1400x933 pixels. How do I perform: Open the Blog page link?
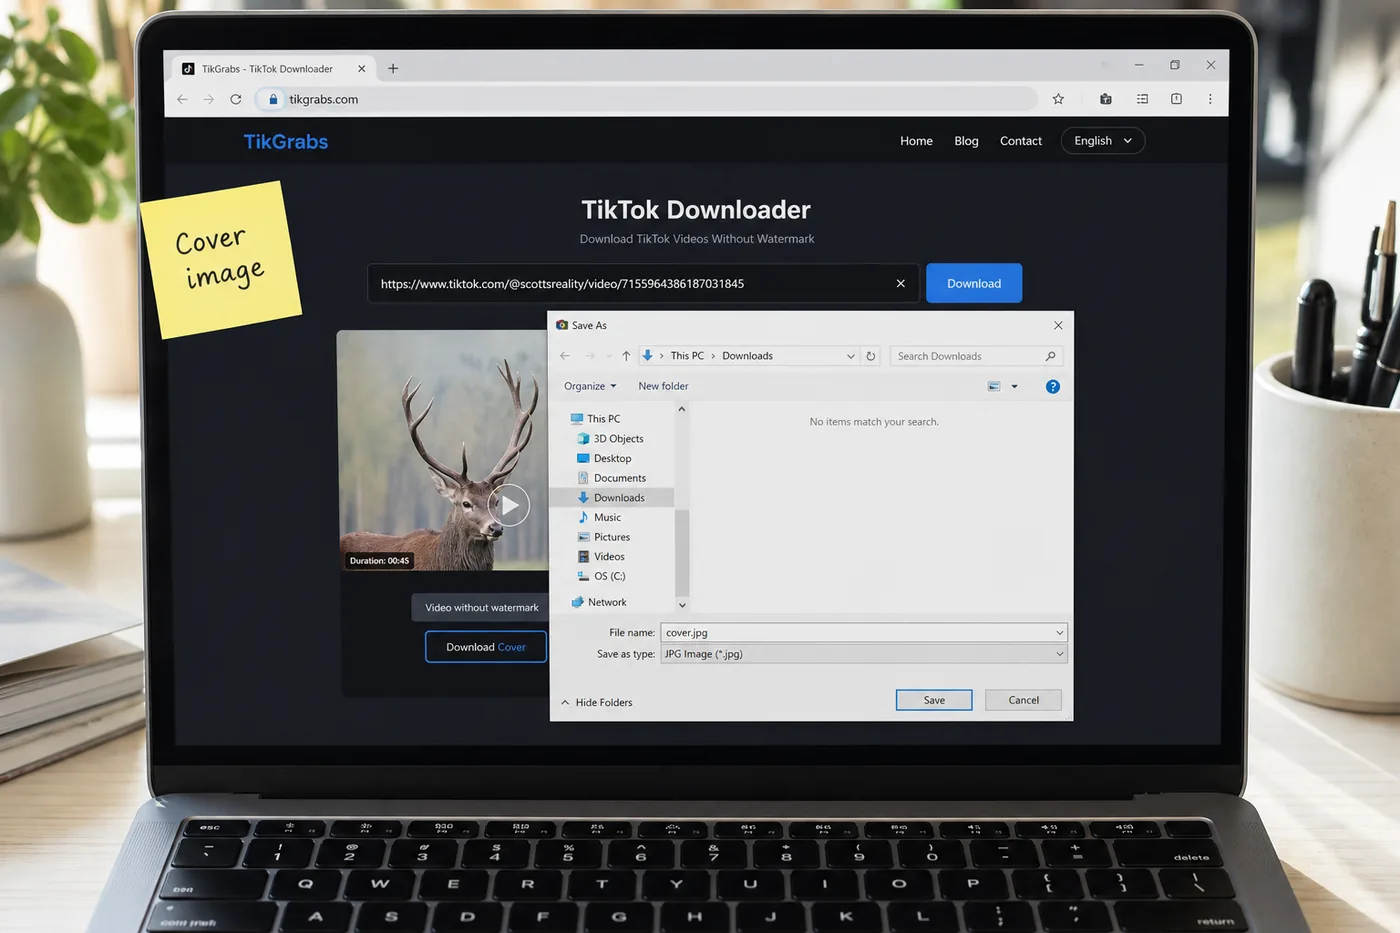(966, 141)
